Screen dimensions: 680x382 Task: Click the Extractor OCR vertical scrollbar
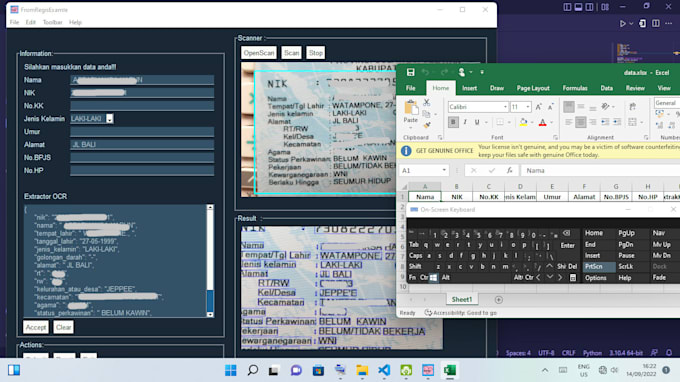(210, 261)
